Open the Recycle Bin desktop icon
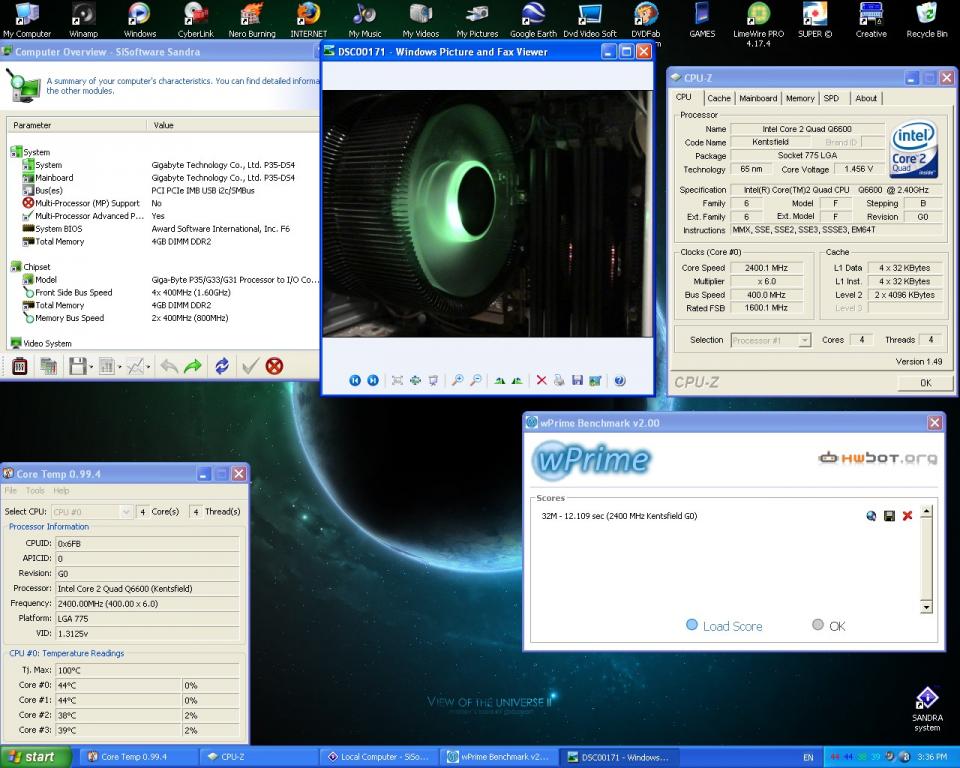The width and height of the screenshot is (960, 768). (926, 20)
